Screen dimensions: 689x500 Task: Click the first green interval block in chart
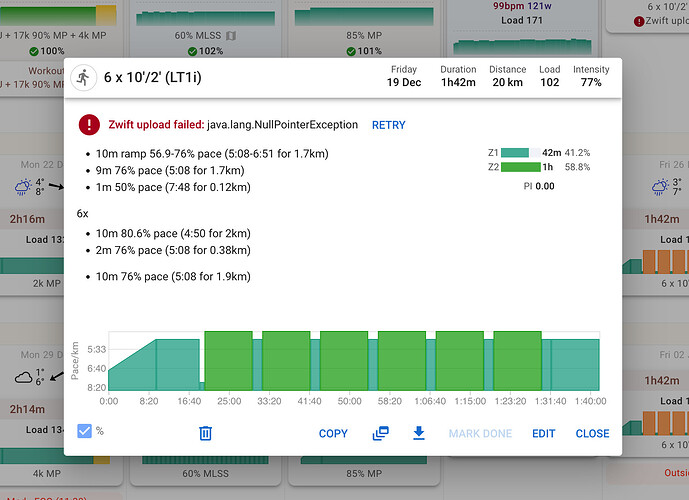point(228,361)
